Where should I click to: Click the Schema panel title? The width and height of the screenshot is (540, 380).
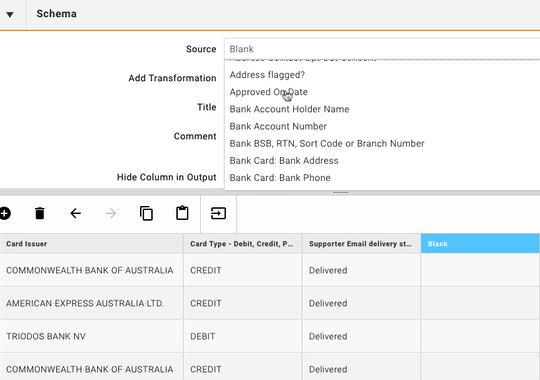(56, 14)
